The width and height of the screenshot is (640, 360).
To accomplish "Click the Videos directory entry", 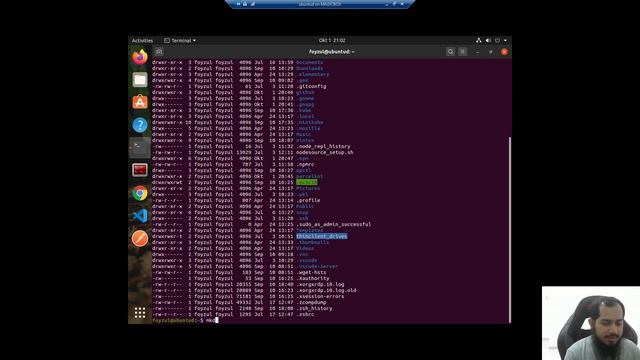I will [305, 248].
